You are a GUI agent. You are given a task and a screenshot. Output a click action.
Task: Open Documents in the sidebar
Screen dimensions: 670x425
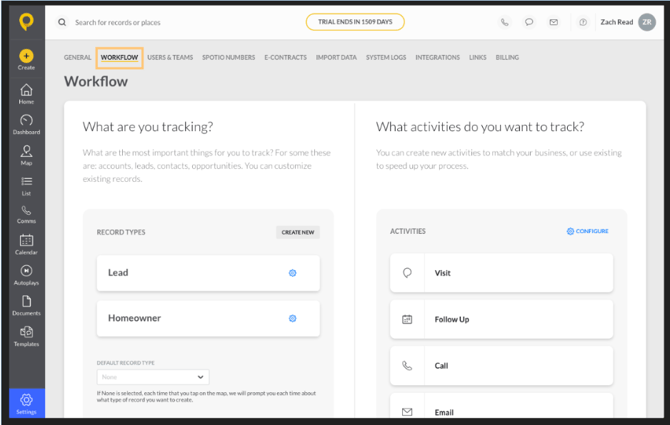click(26, 305)
